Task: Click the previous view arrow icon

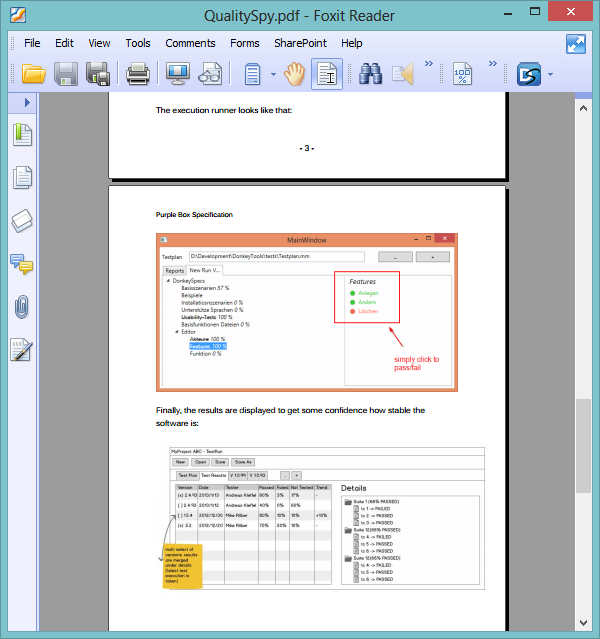Action: coord(403,74)
